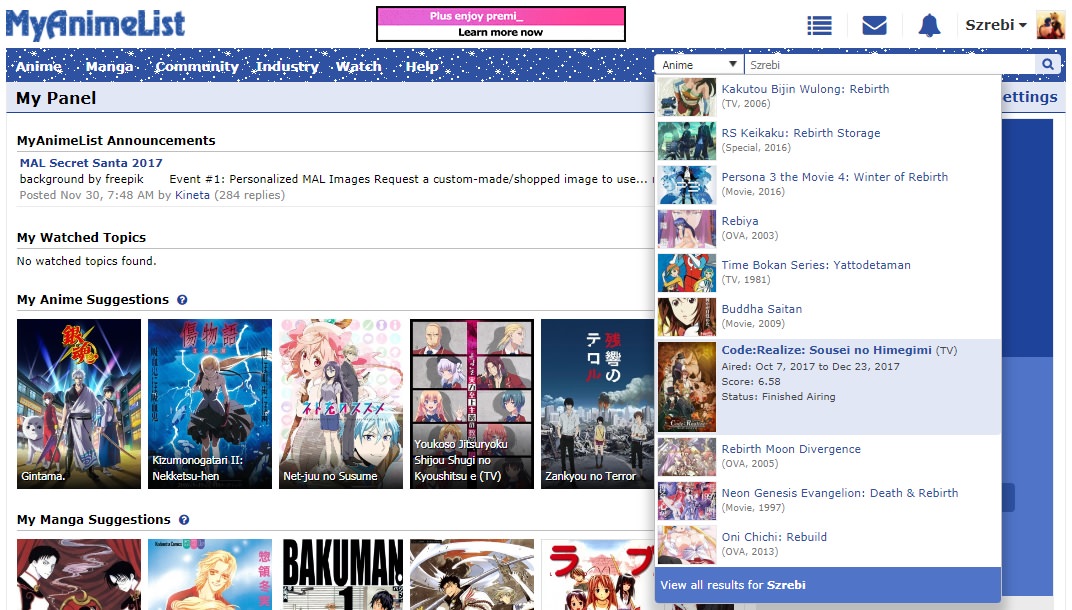Open Kineta's profile link
This screenshot has height=610, width=1072.
click(x=192, y=195)
